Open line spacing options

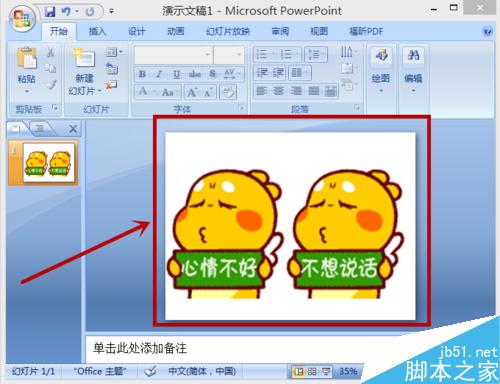(x=315, y=54)
